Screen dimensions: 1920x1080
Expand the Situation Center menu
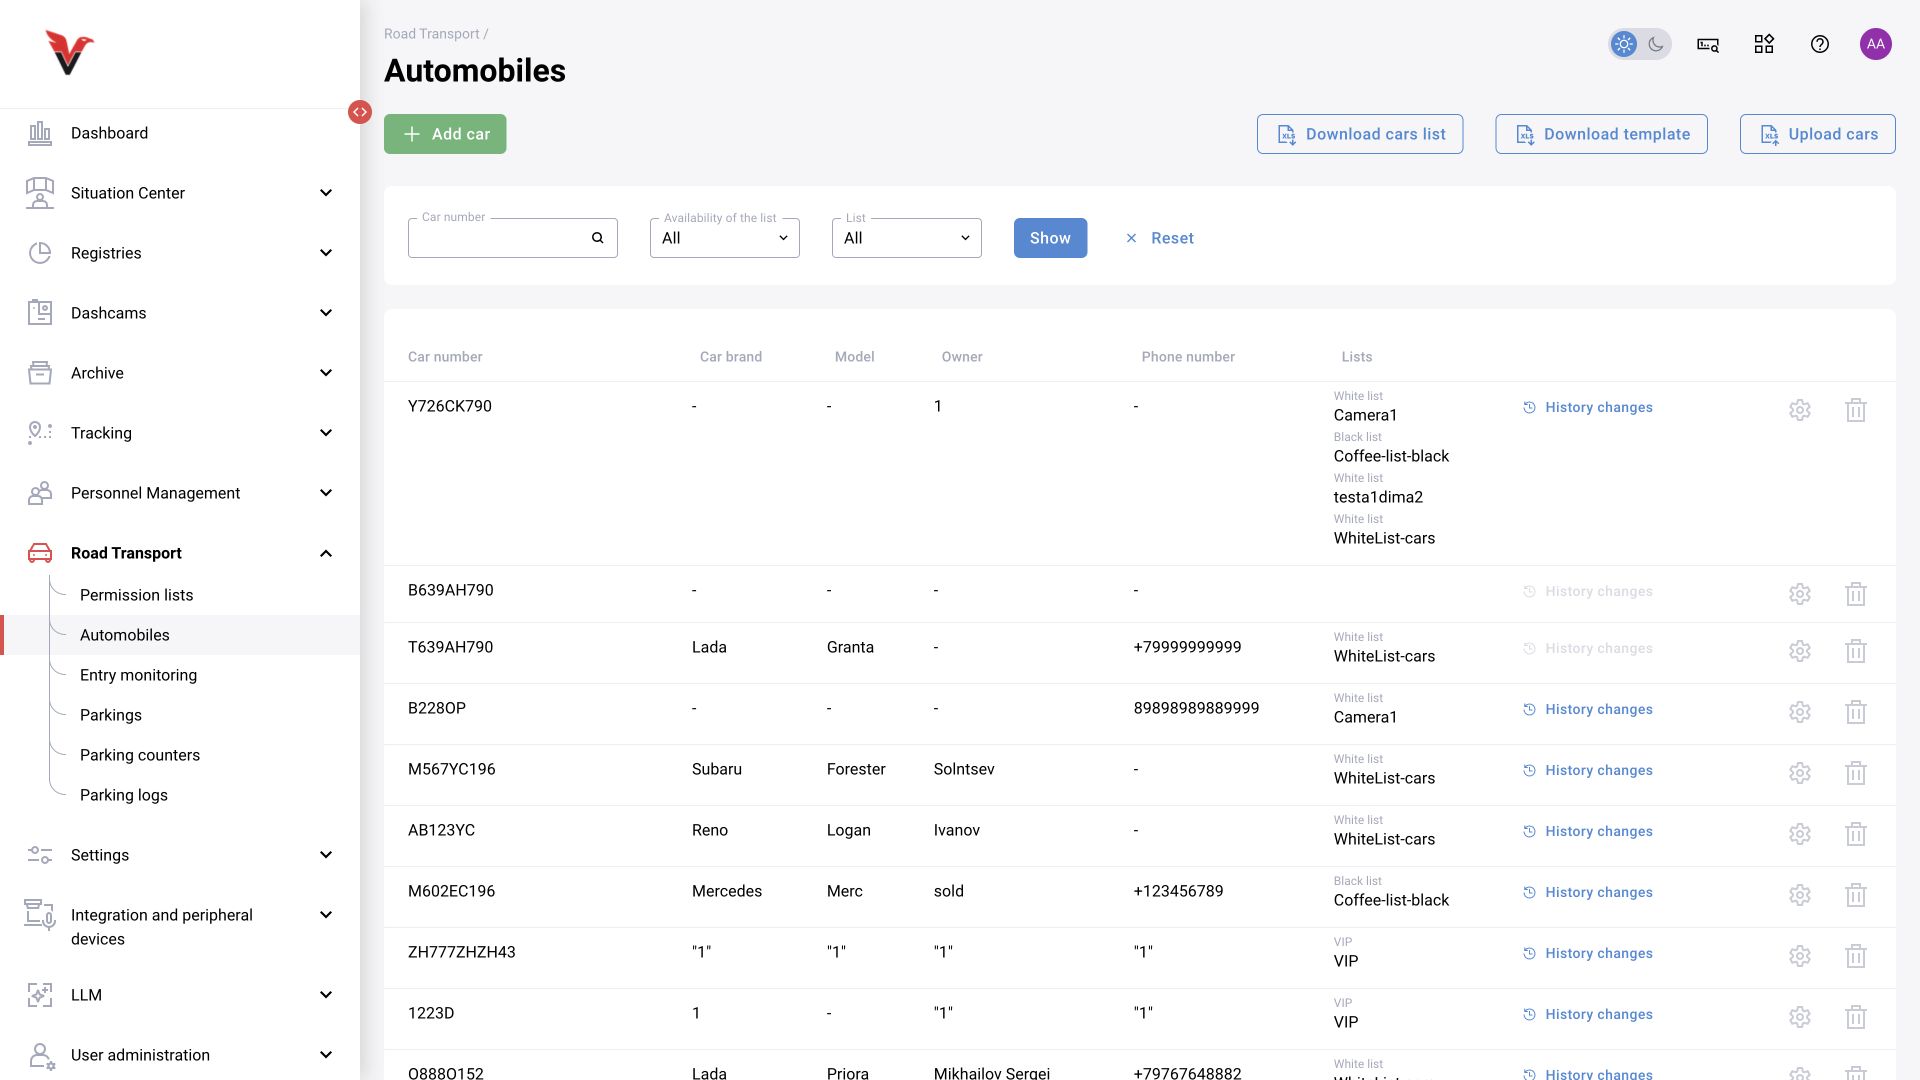point(180,193)
